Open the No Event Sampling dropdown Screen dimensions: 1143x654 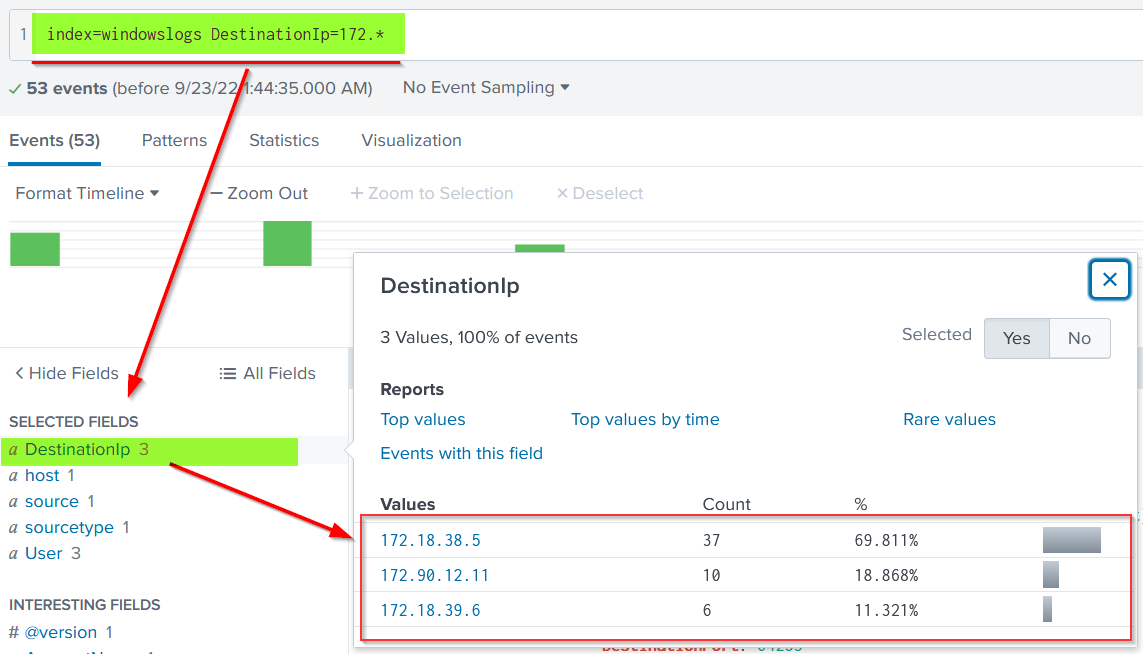click(486, 88)
